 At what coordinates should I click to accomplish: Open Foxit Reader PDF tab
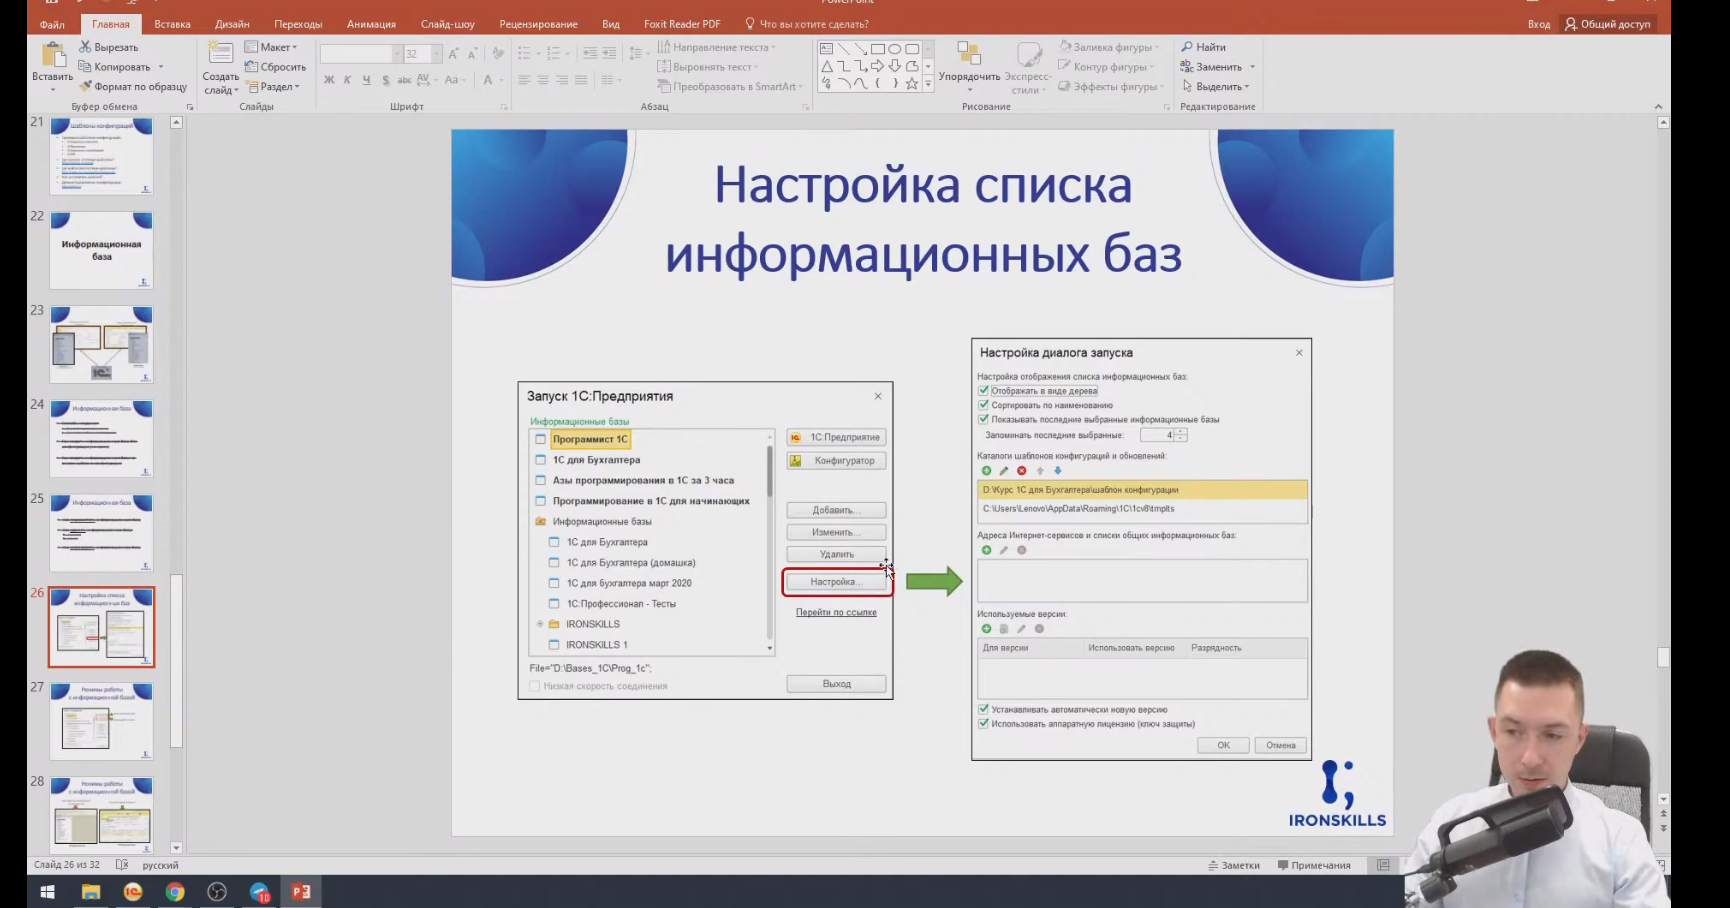tap(682, 24)
